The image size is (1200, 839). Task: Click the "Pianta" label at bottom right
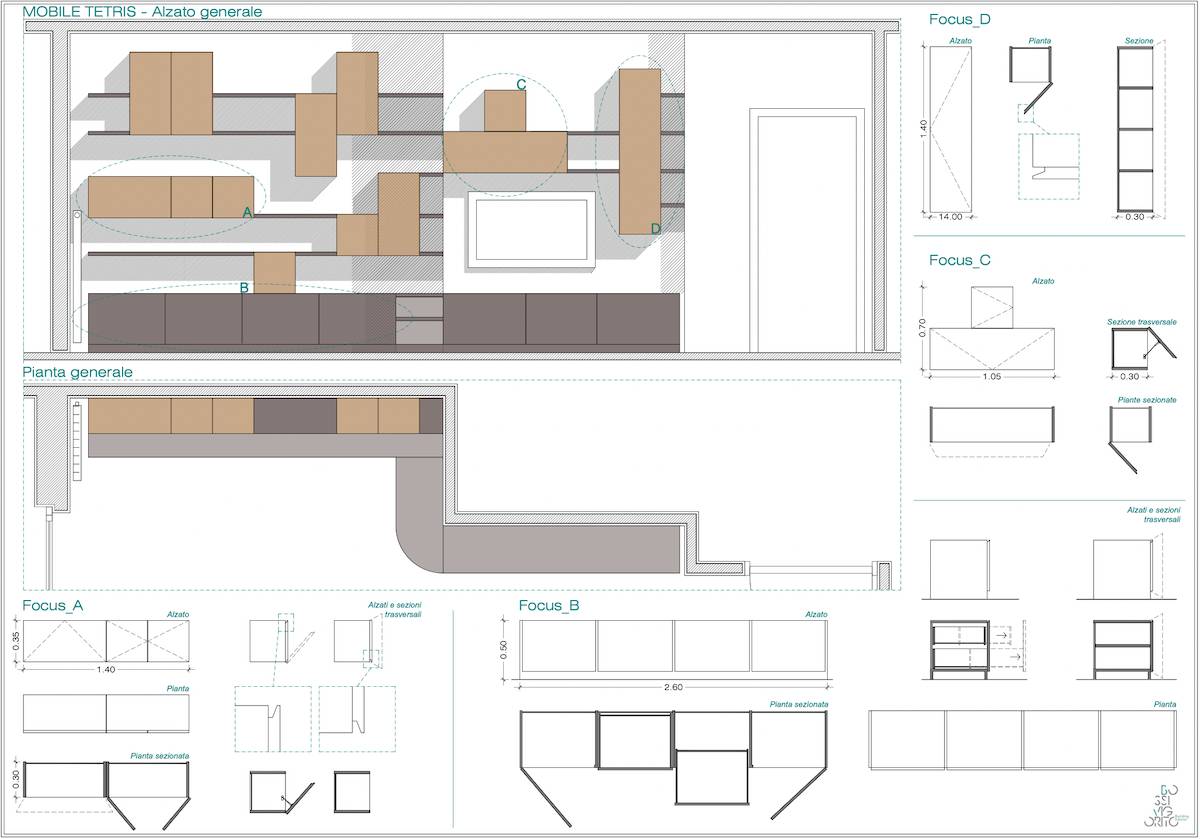pos(1165,704)
